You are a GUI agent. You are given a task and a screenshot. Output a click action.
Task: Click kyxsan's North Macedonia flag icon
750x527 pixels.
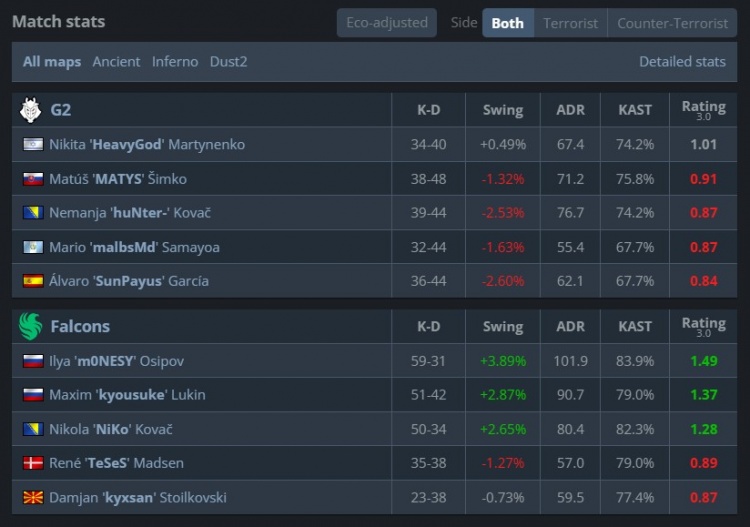pyautogui.click(x=33, y=497)
